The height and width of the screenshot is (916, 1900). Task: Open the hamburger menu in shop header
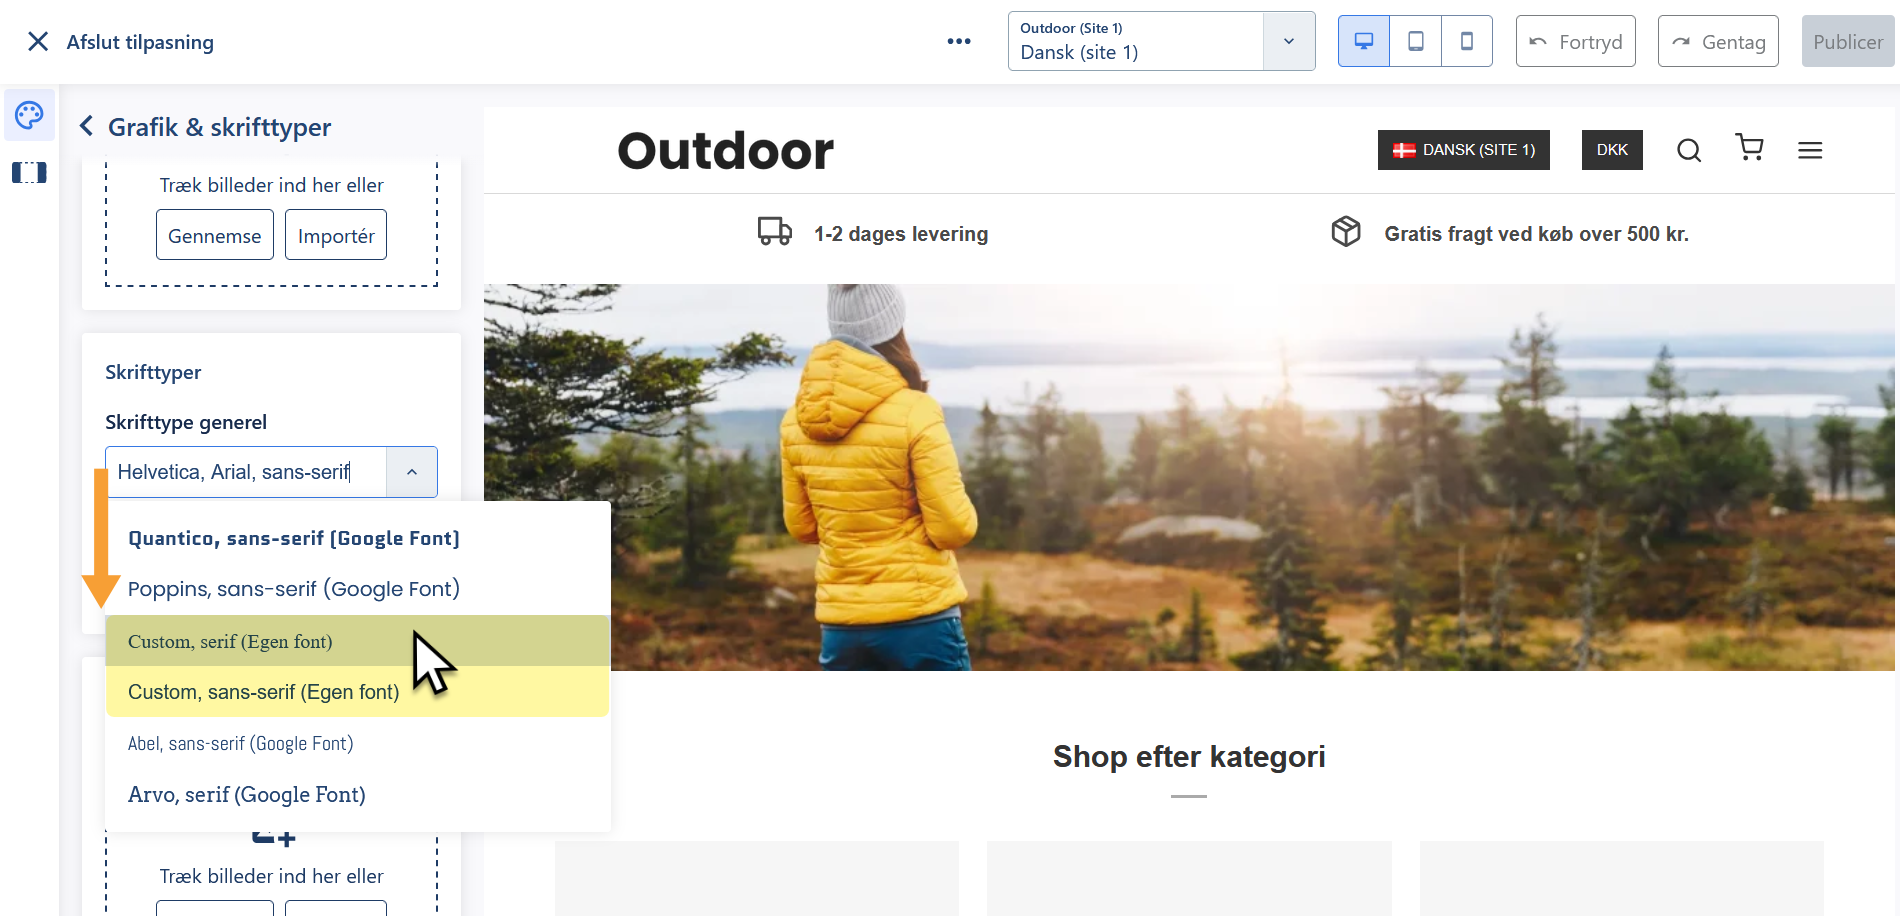point(1809,150)
